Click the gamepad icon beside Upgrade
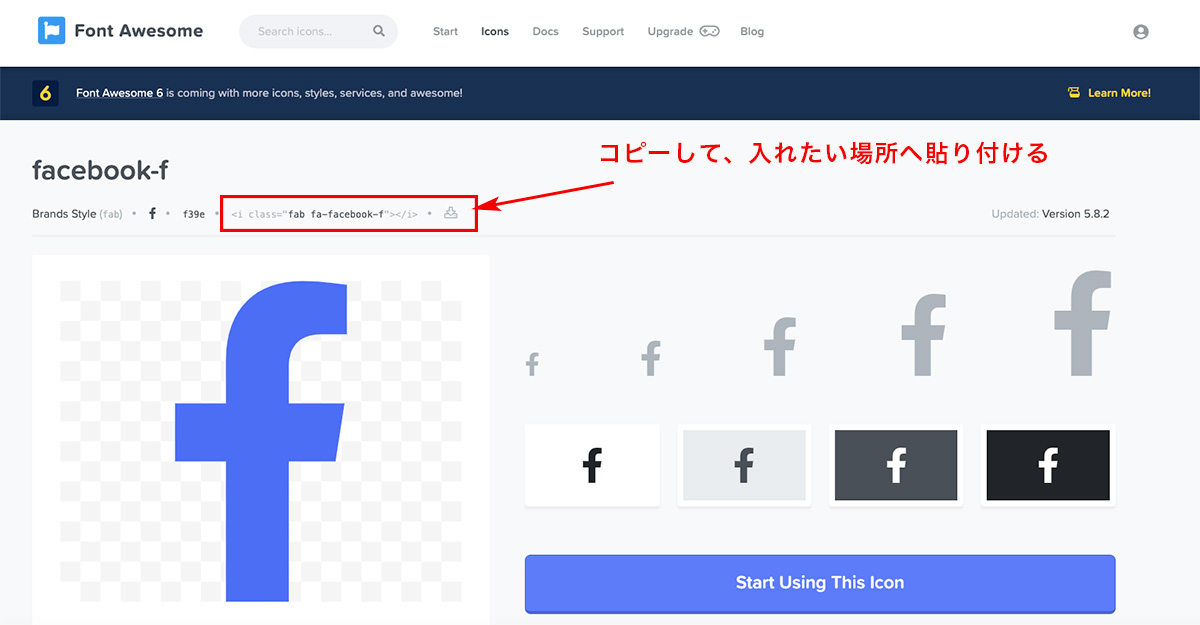 [x=709, y=31]
